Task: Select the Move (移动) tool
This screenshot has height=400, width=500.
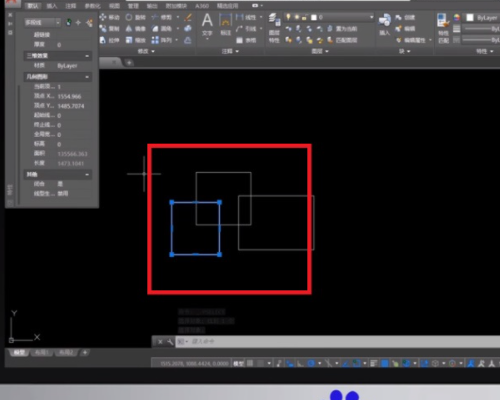Action: [109, 17]
